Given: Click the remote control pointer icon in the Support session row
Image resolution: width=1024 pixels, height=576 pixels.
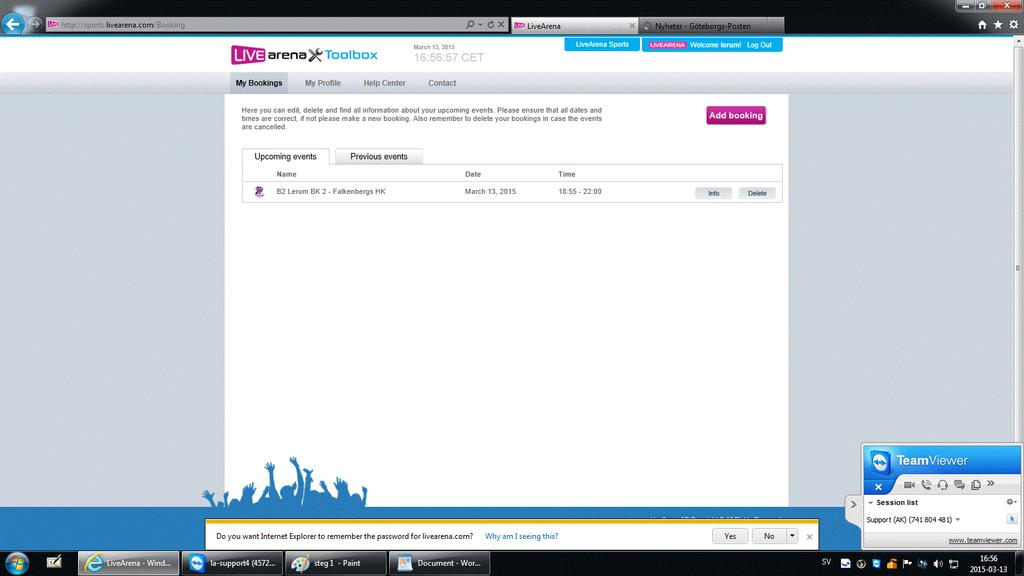Looking at the screenshot, I should click(1012, 520).
